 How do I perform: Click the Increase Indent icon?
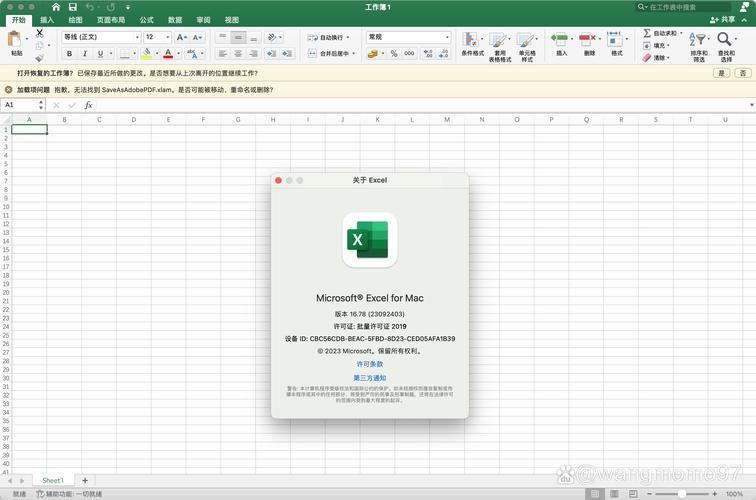(x=287, y=54)
